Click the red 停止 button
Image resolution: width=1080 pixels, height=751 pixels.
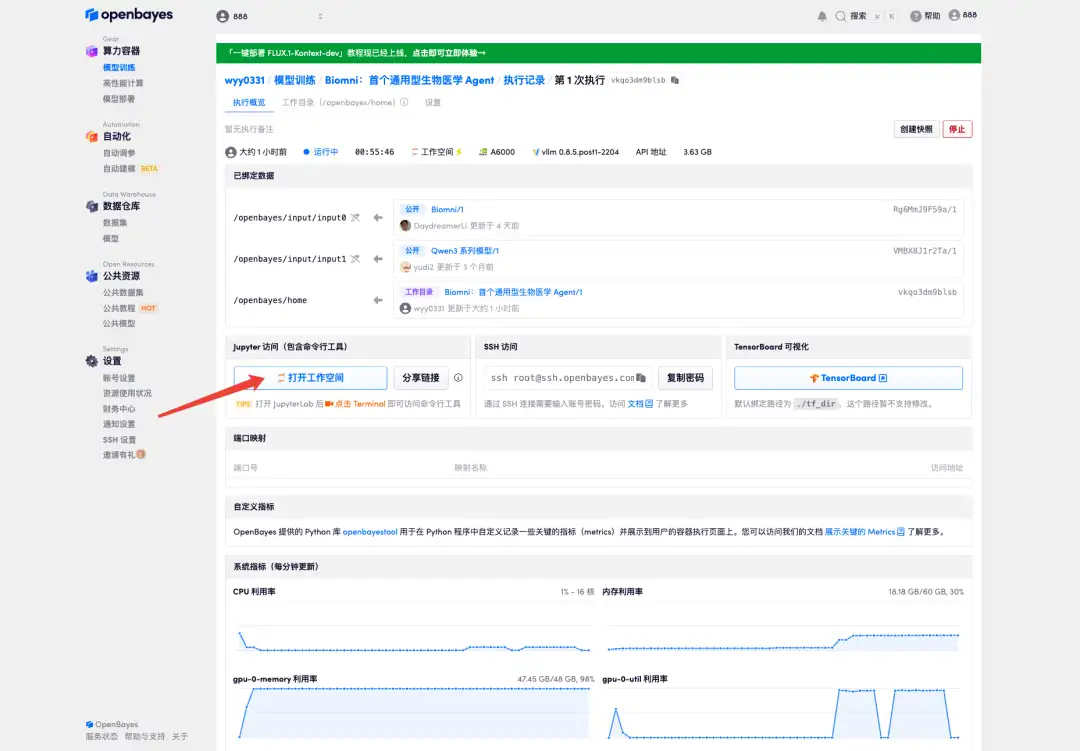(957, 129)
